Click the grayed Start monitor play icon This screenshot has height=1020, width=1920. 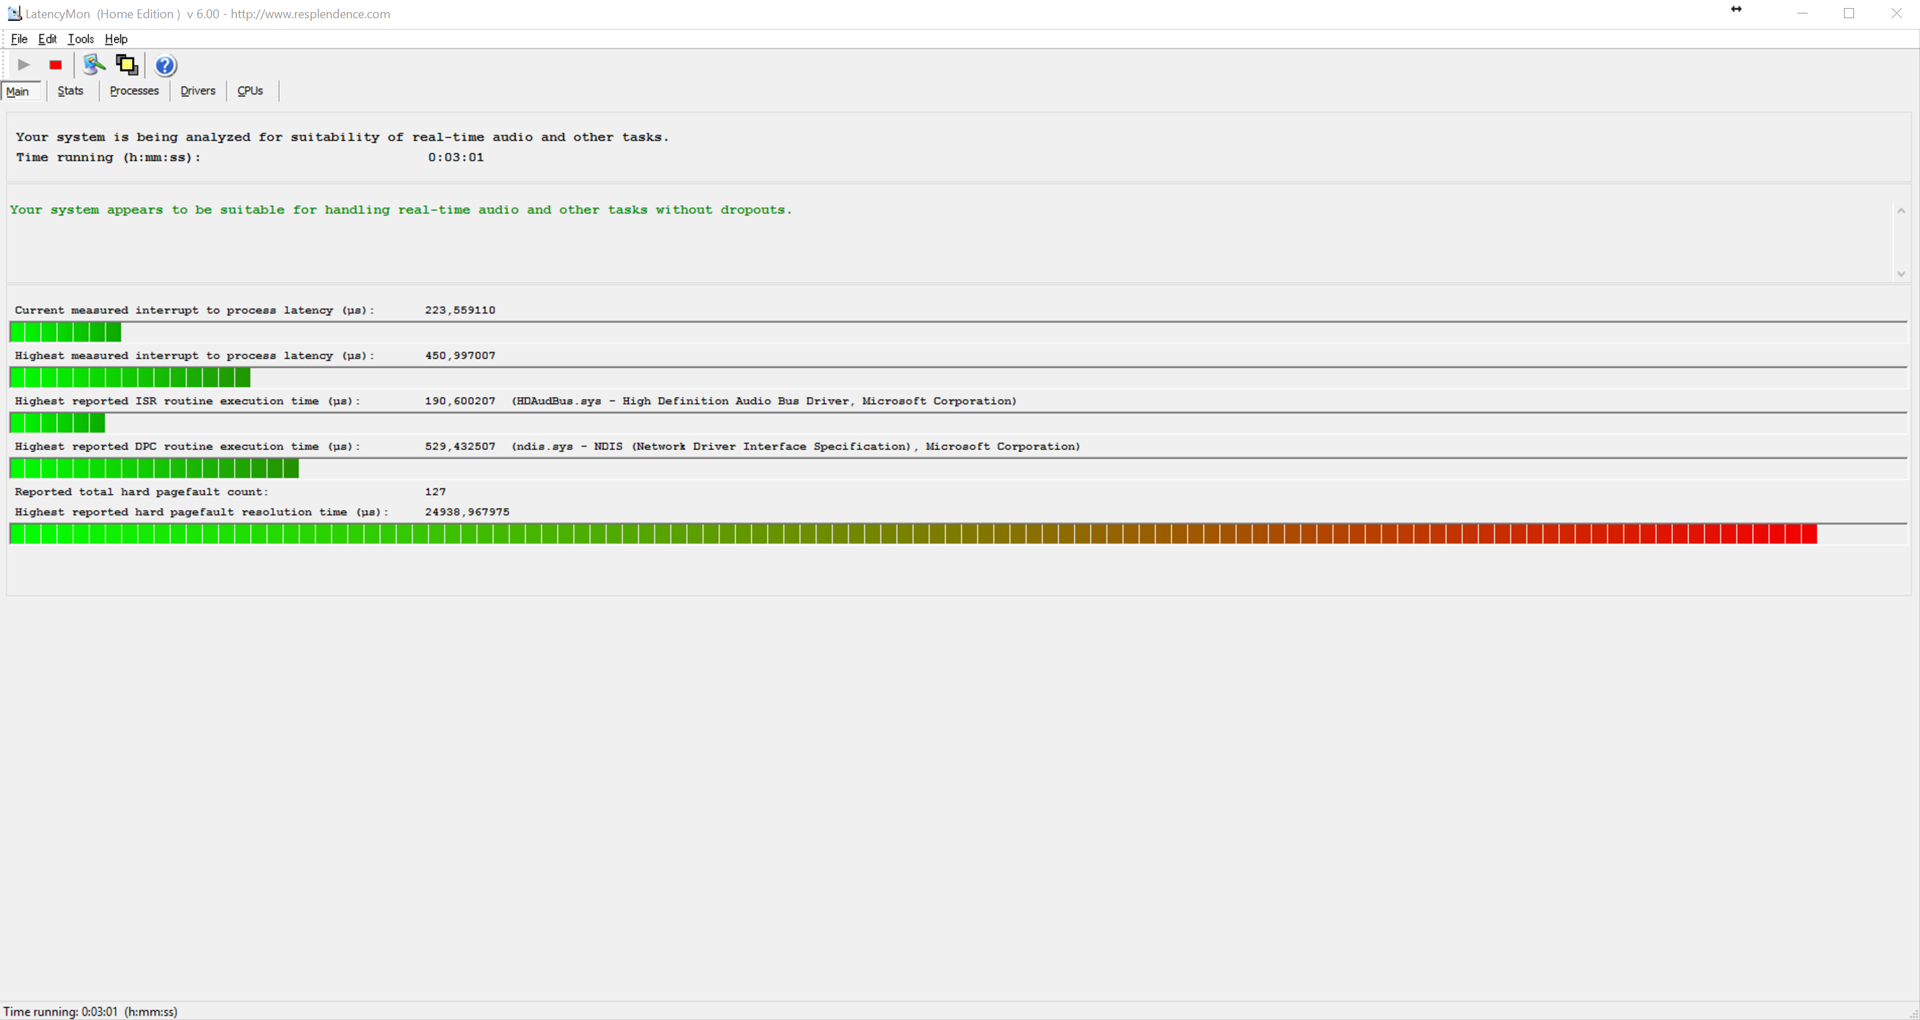coord(23,65)
